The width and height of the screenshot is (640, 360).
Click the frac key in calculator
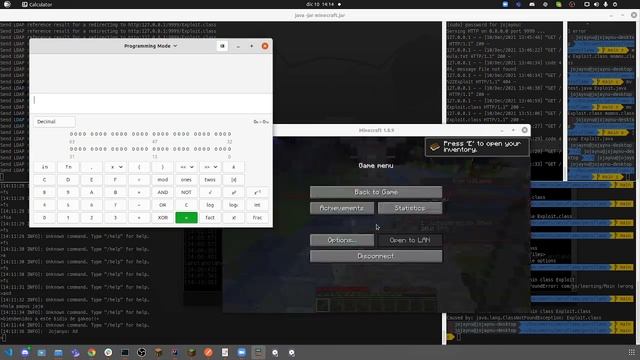tap(258, 218)
